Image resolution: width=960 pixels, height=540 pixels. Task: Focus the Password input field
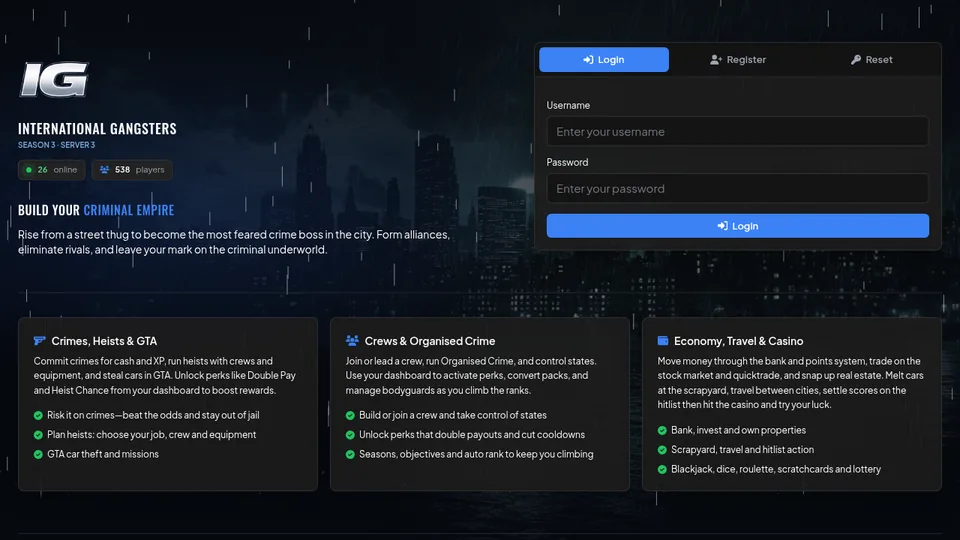point(737,189)
